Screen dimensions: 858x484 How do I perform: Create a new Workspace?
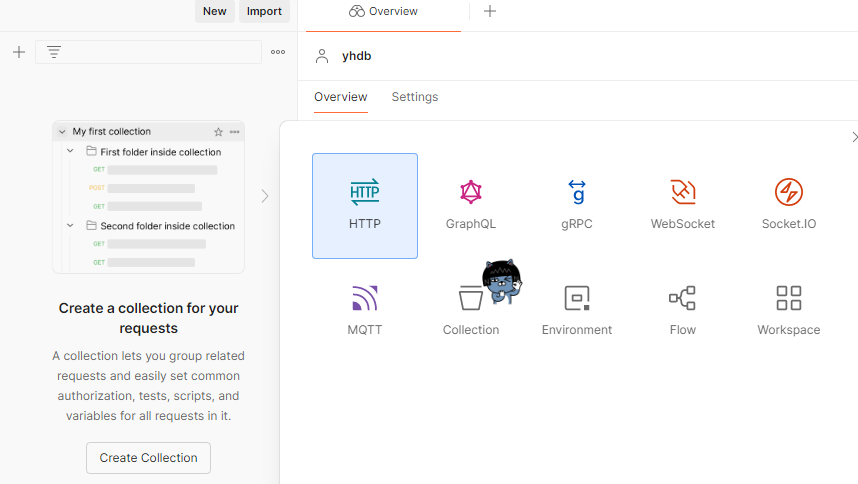click(789, 311)
